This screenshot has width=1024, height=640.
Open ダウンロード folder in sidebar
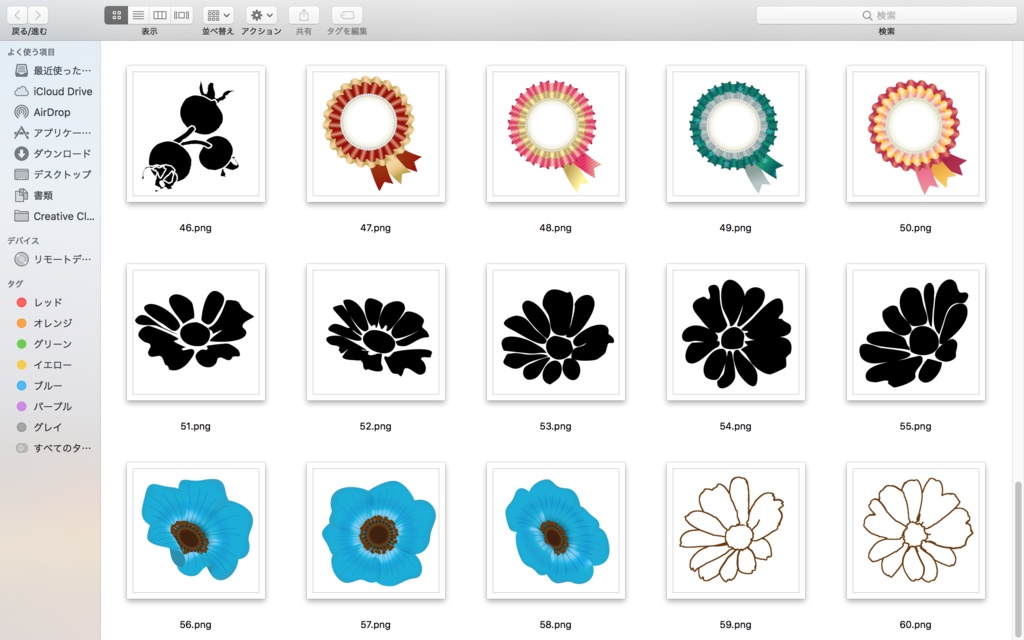pos(52,153)
